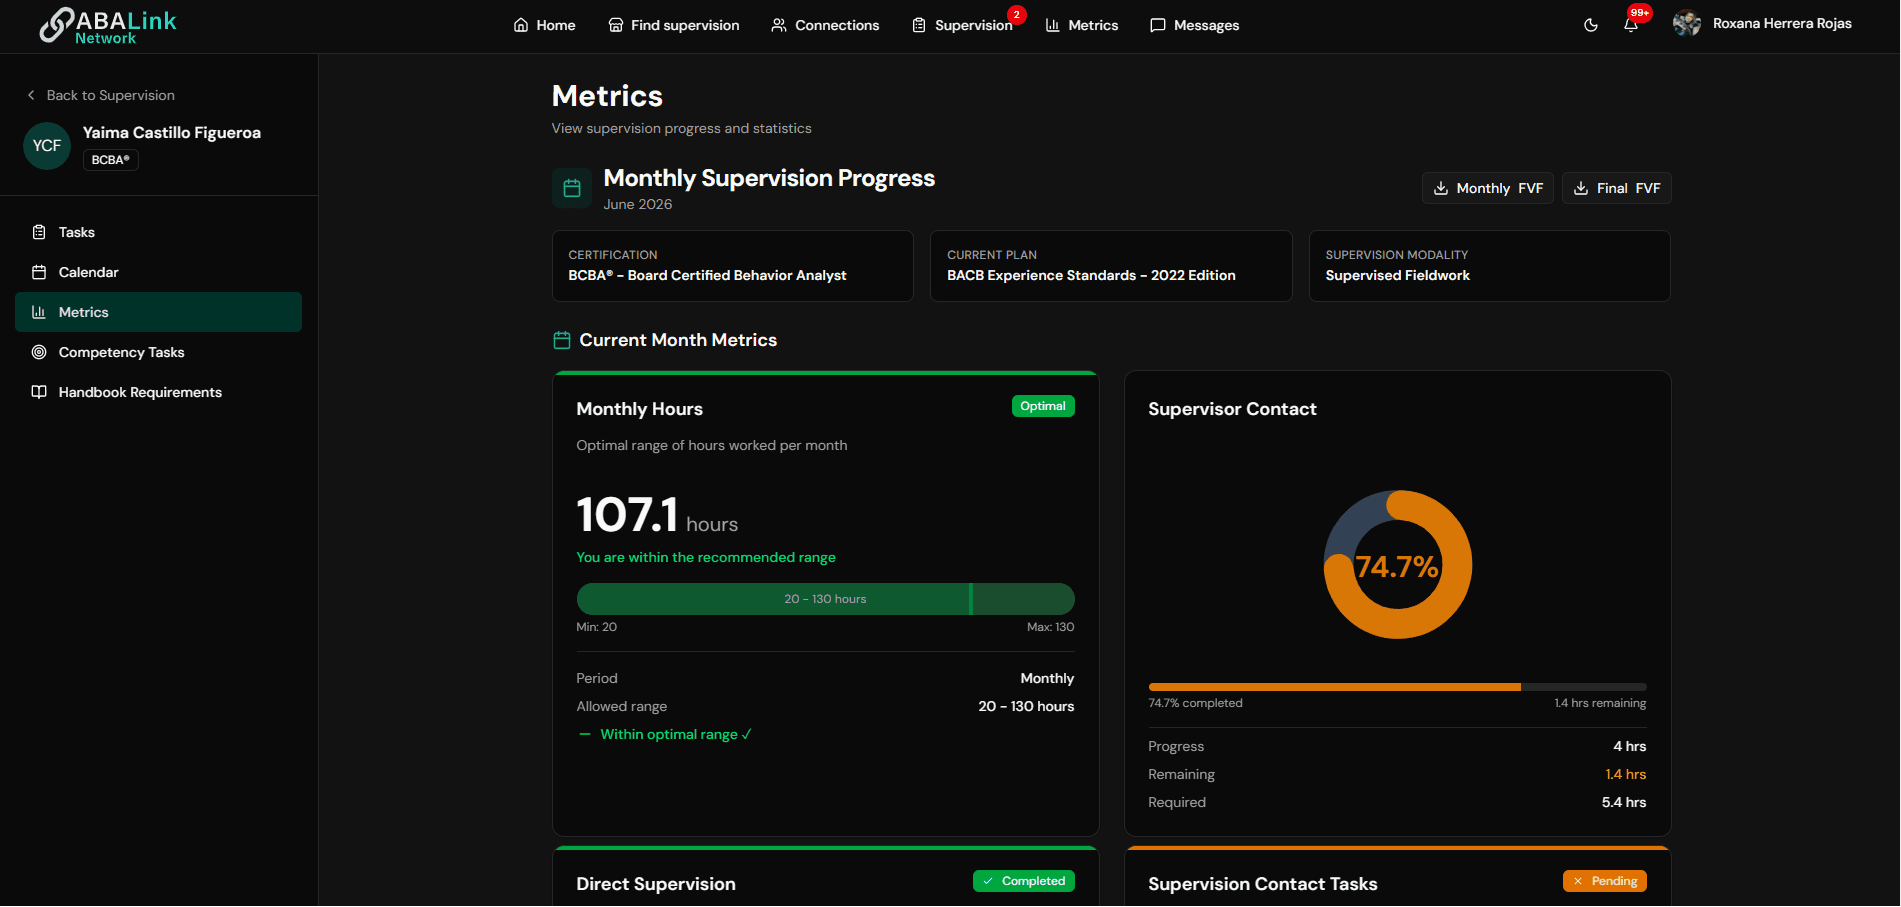The height and width of the screenshot is (907, 1901).
Task: Click the ABALink Network logo
Action: [108, 26]
